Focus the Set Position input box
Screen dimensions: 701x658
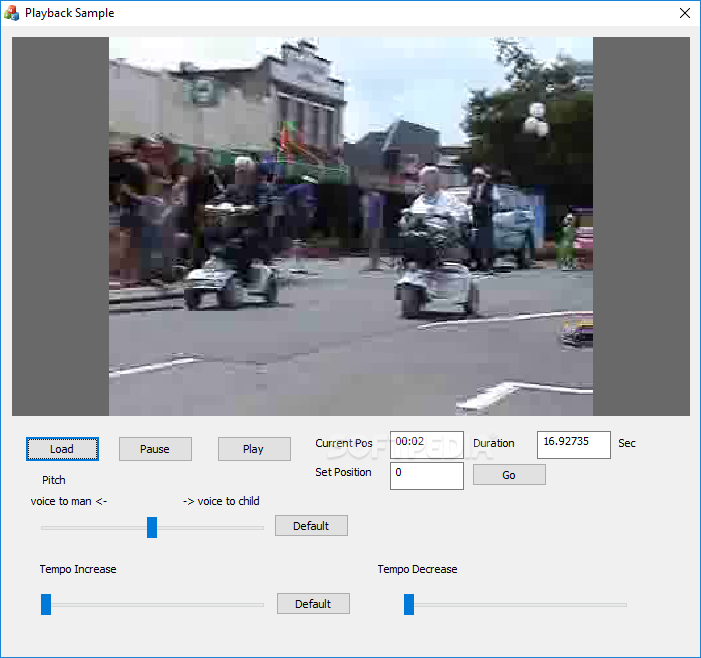(427, 475)
